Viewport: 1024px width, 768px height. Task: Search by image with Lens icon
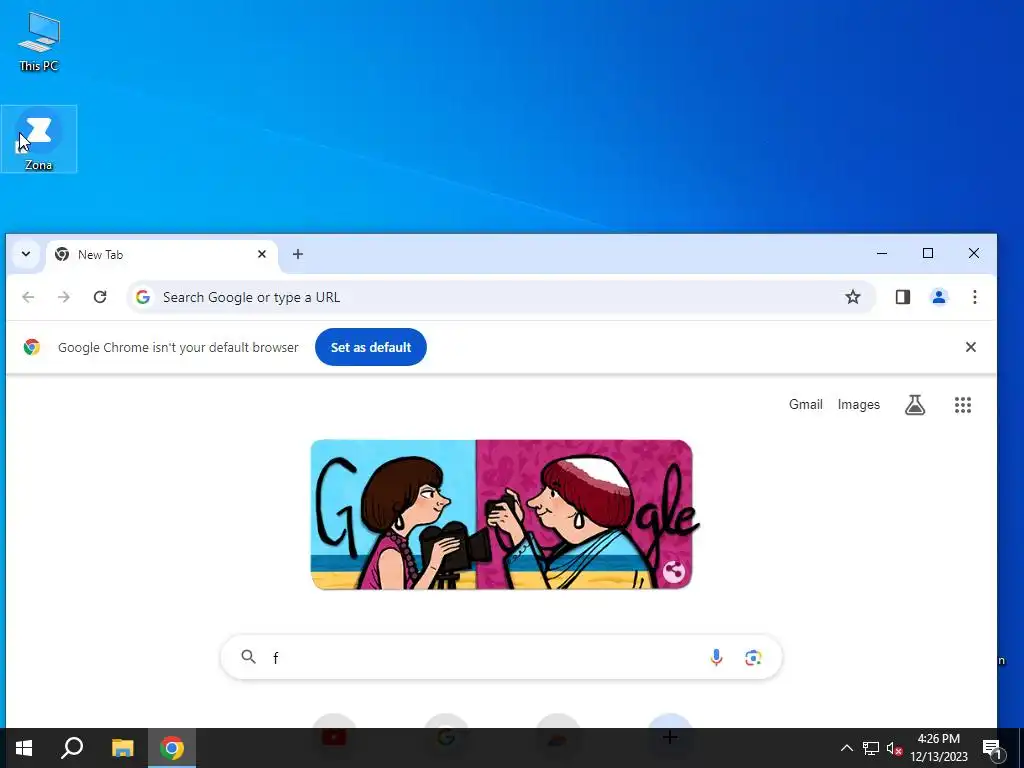click(753, 658)
